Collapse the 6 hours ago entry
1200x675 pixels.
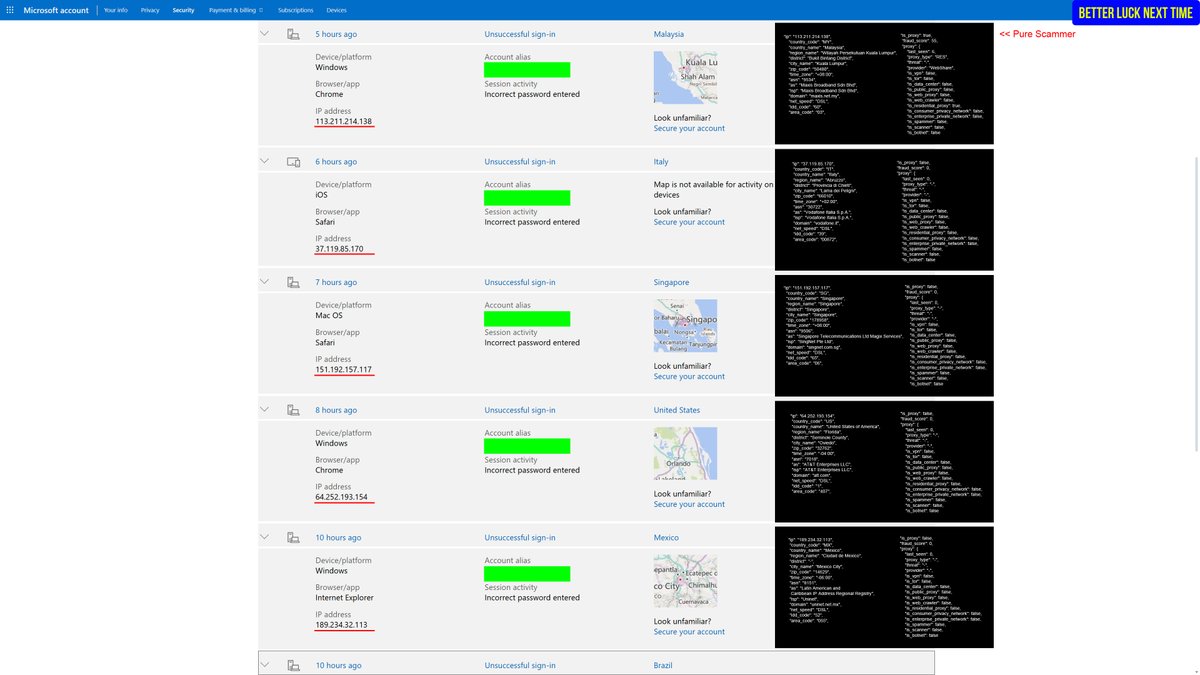(265, 161)
